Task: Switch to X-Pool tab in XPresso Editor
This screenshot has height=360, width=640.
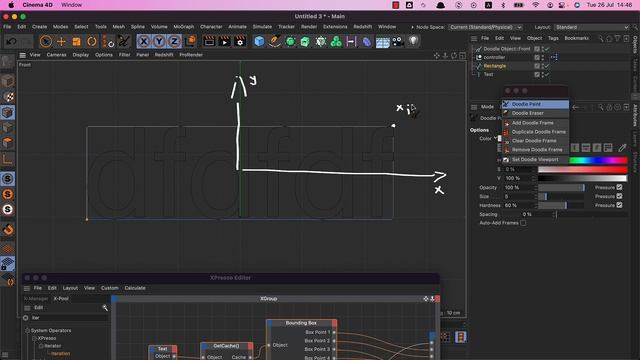Action: tap(61, 299)
